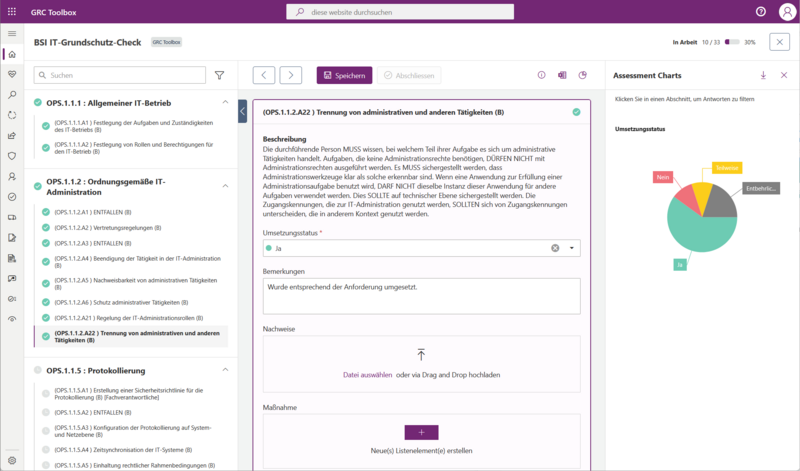This screenshot has width=800, height=471.
Task: Click the filter funnel icon beside search
Action: coord(219,75)
